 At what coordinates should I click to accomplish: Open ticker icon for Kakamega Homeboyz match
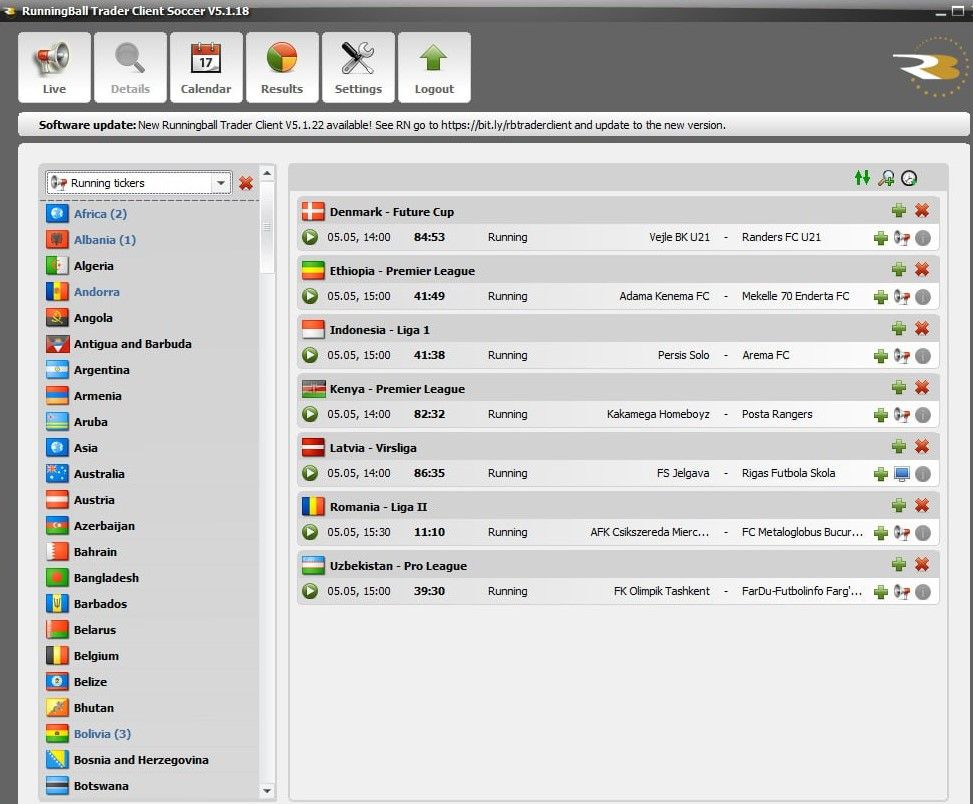pos(902,414)
